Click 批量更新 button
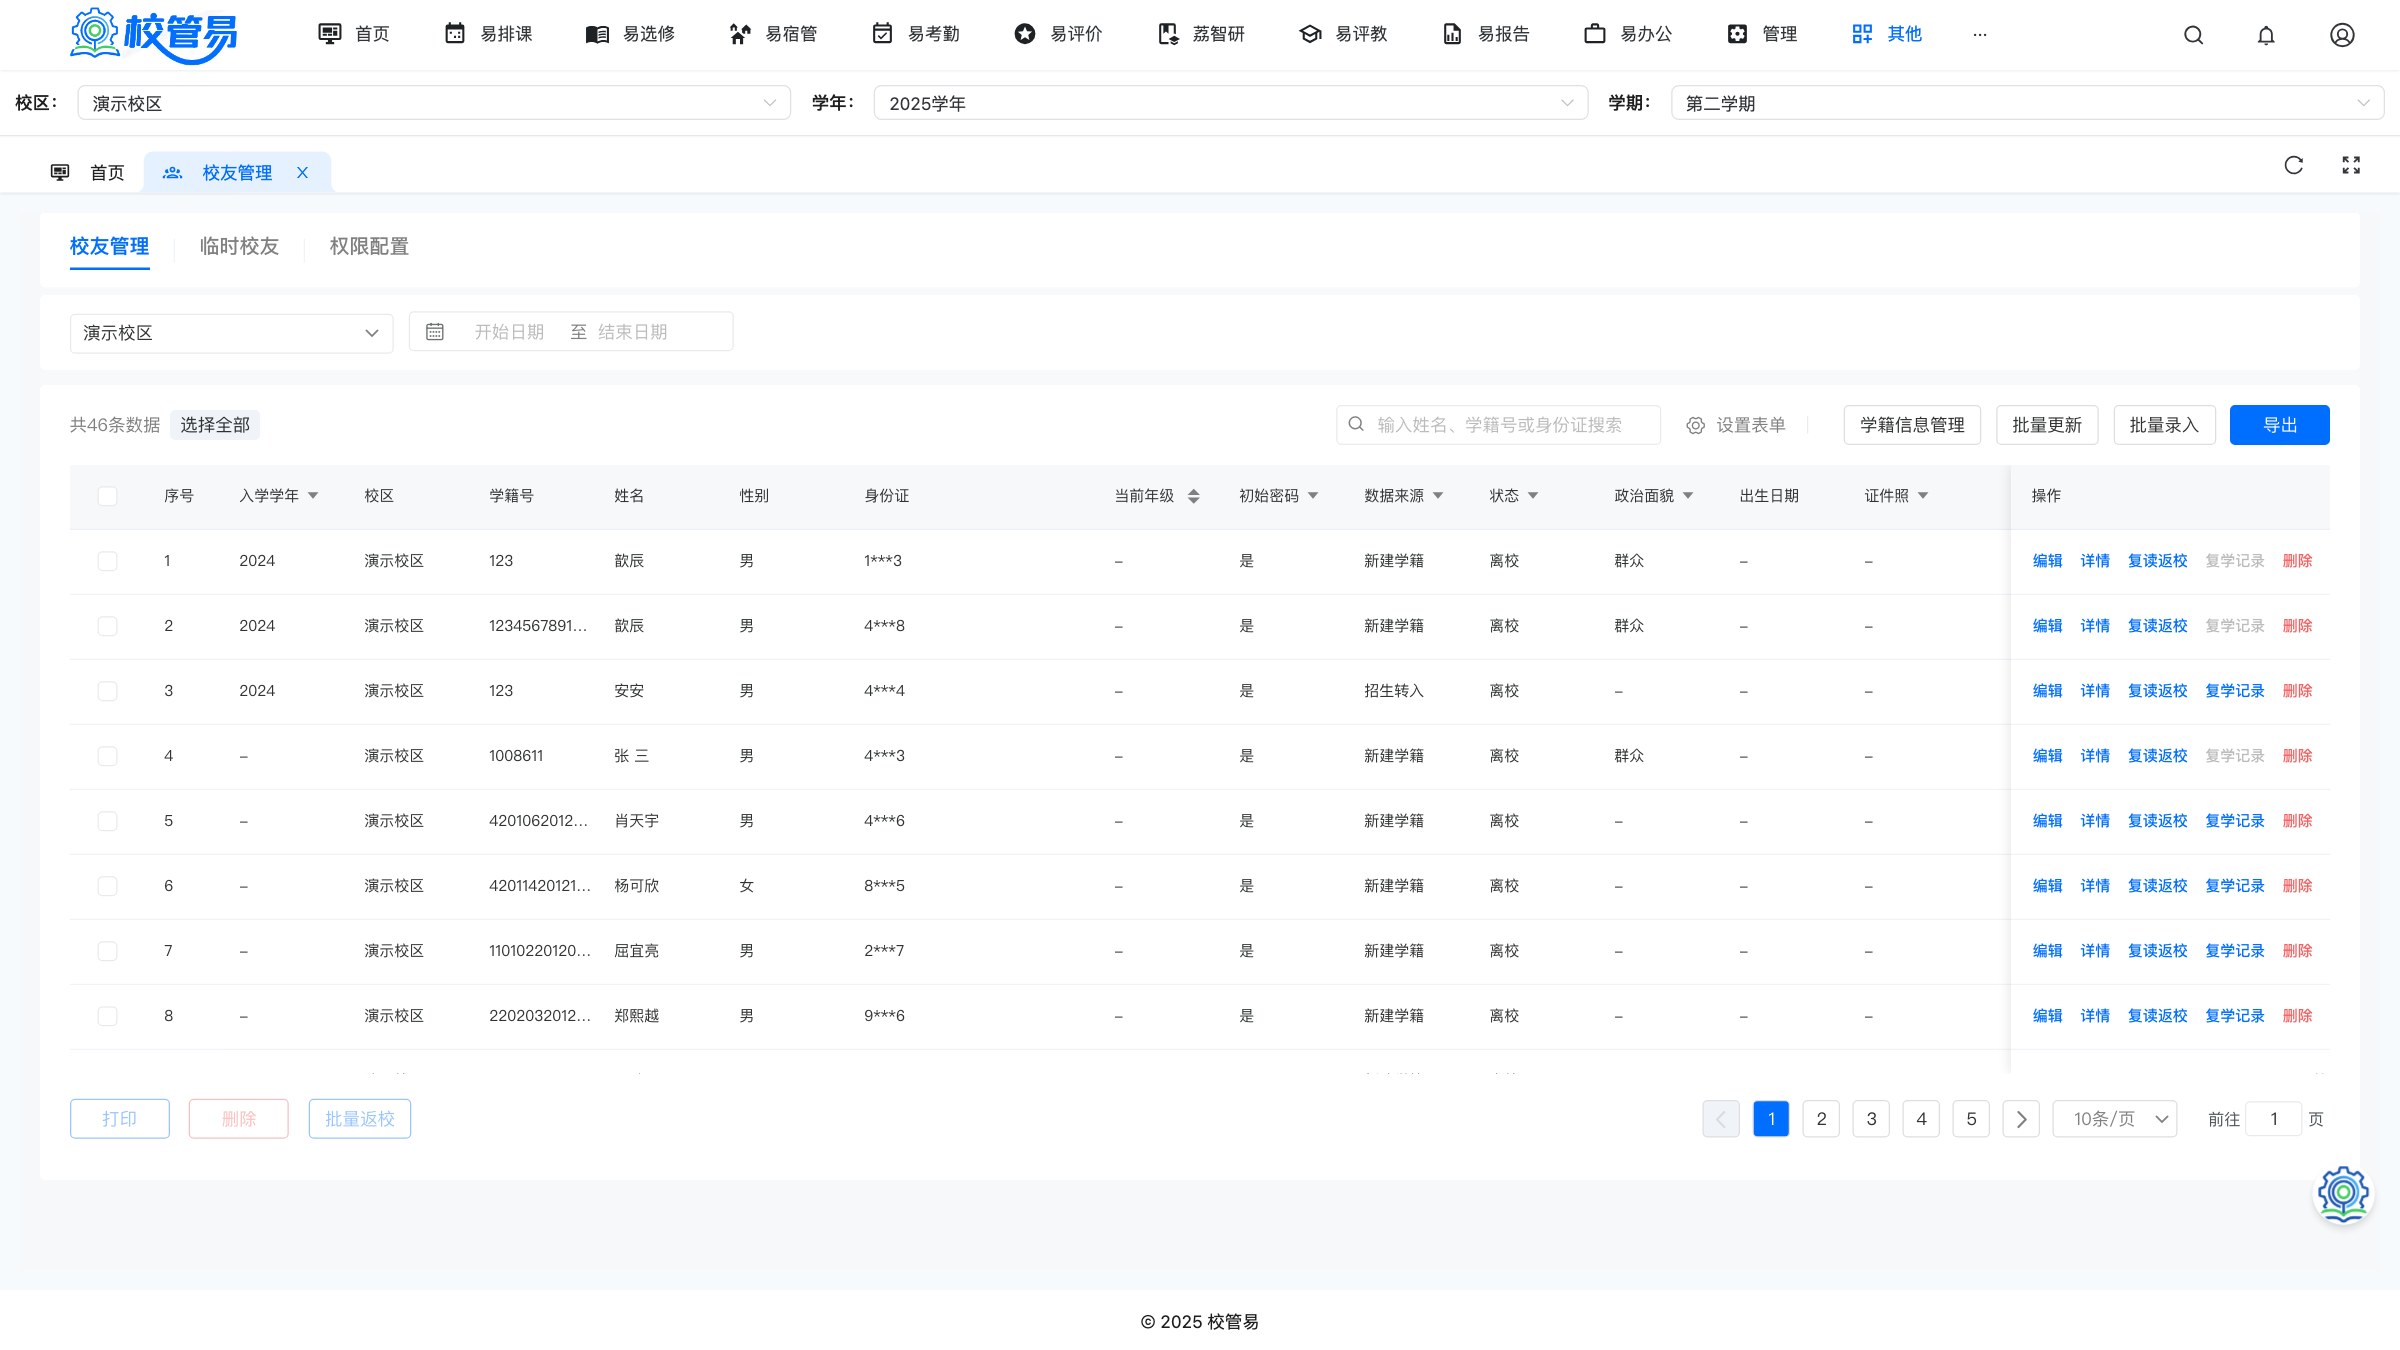This screenshot has width=2400, height=1350. pyautogui.click(x=2047, y=425)
